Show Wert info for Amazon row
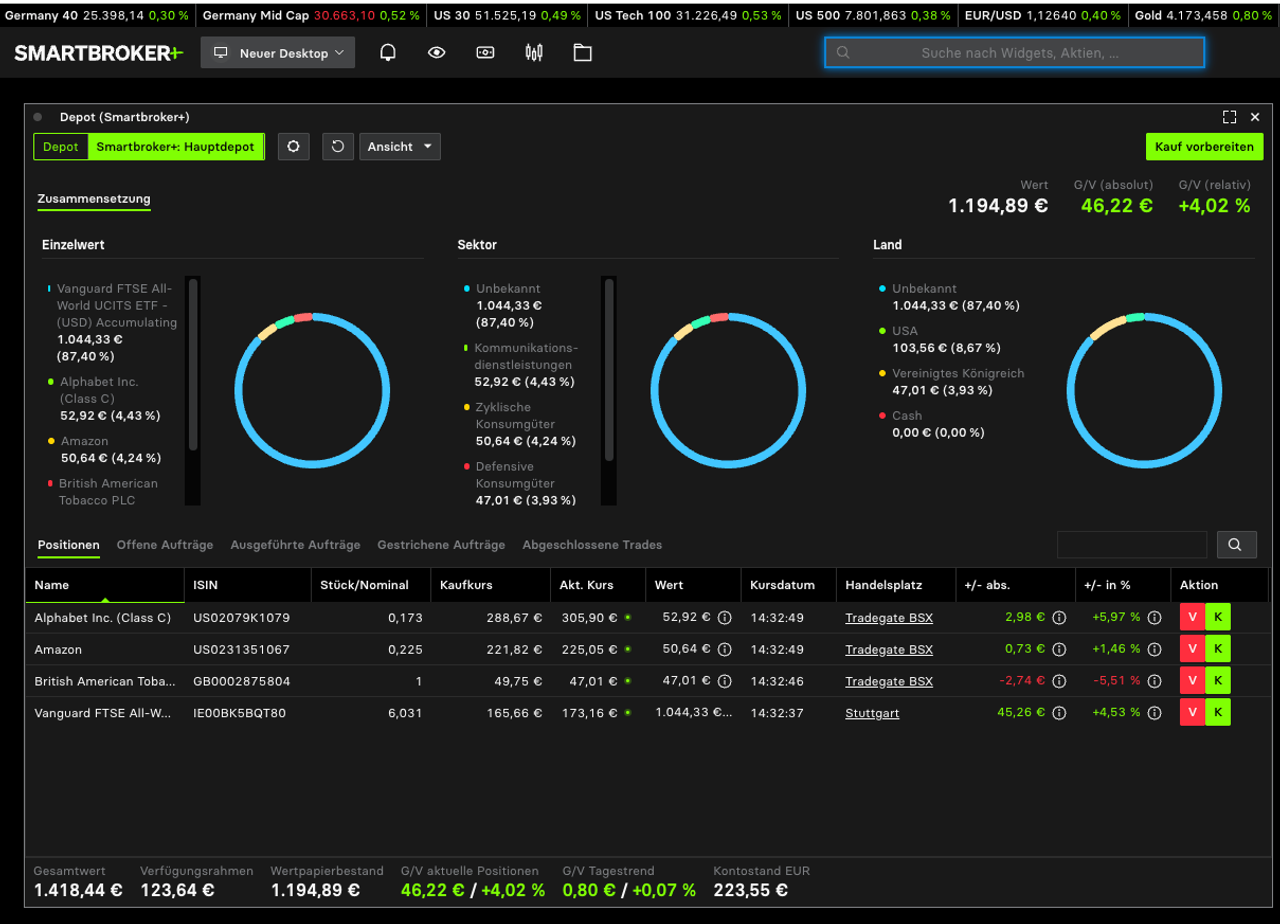Screen dimensions: 1280x924 coord(725,650)
